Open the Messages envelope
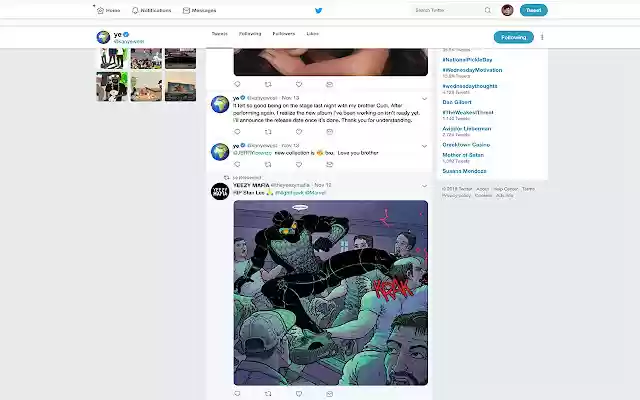Screen dimensions: 640x400 click(x=186, y=11)
